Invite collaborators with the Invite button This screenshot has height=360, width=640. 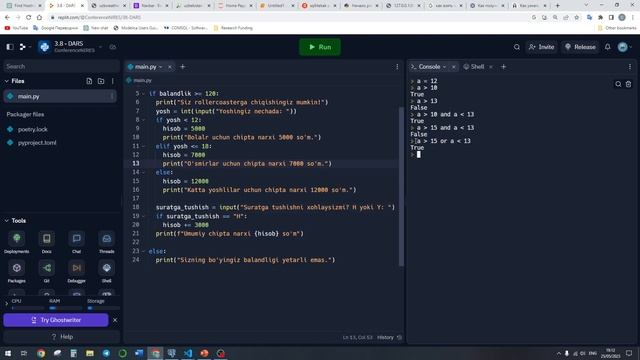coord(542,47)
